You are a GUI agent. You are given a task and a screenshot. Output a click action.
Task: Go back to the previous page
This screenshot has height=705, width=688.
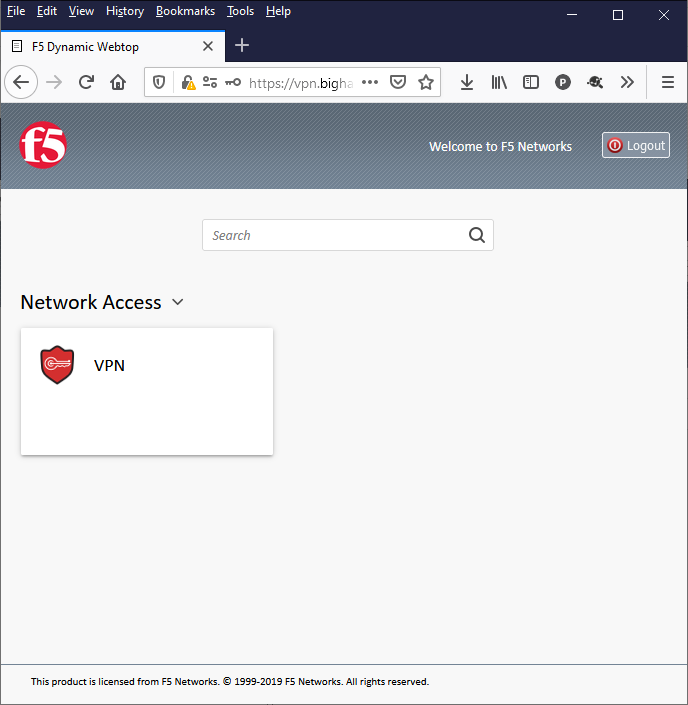[x=21, y=82]
